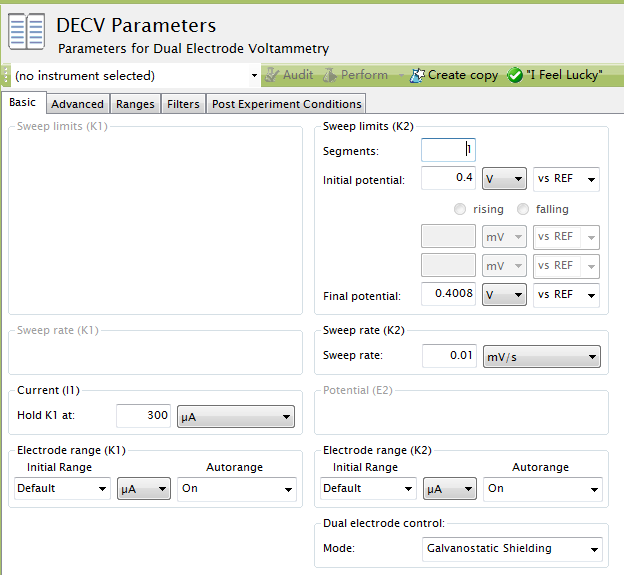
Task: Click the Perform experiment icon
Action: click(329, 75)
